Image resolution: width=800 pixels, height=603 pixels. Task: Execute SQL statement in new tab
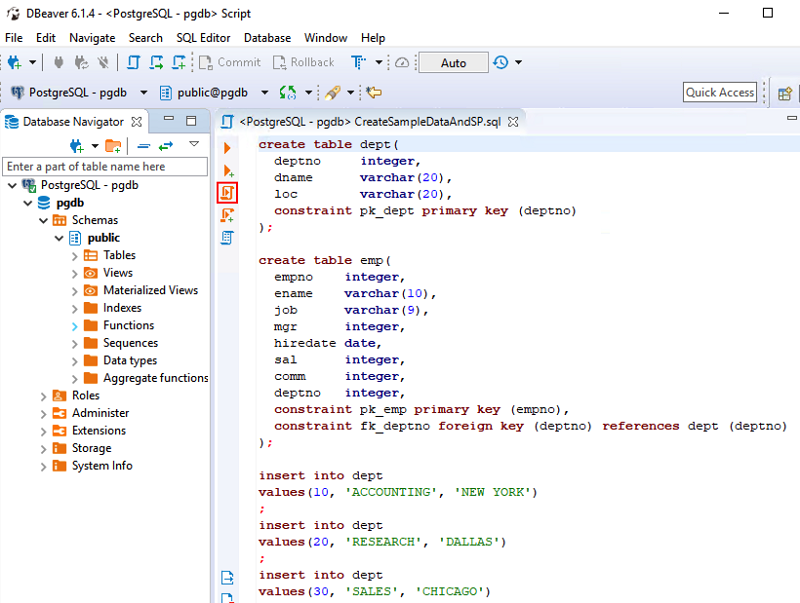[x=227, y=170]
